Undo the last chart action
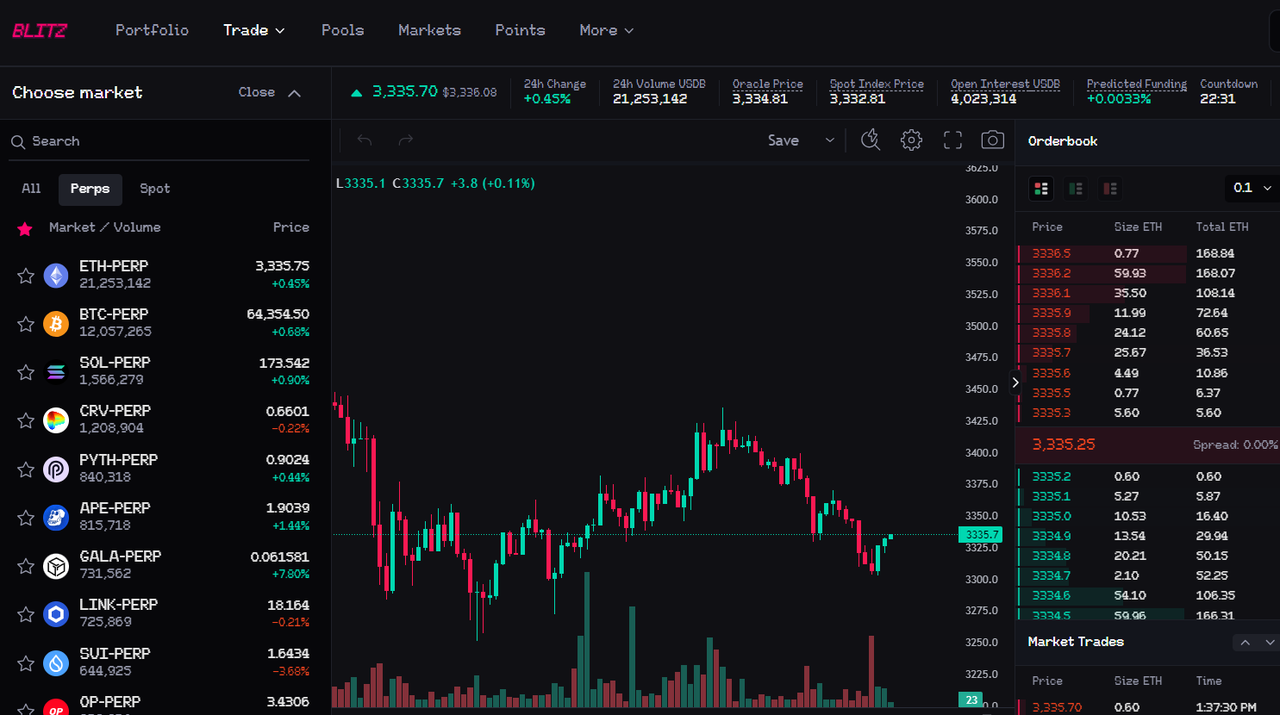 tap(364, 140)
